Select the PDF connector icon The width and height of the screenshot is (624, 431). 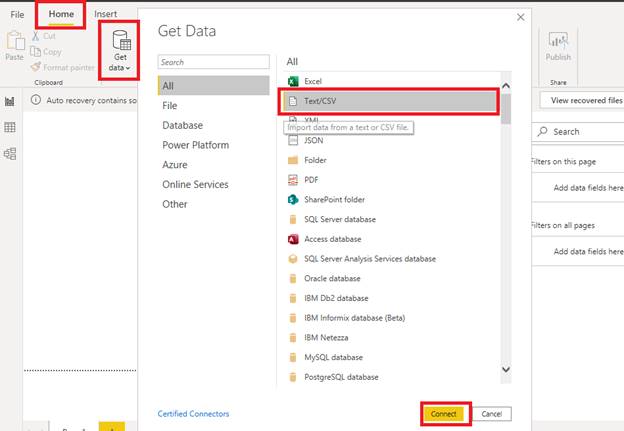[293, 180]
